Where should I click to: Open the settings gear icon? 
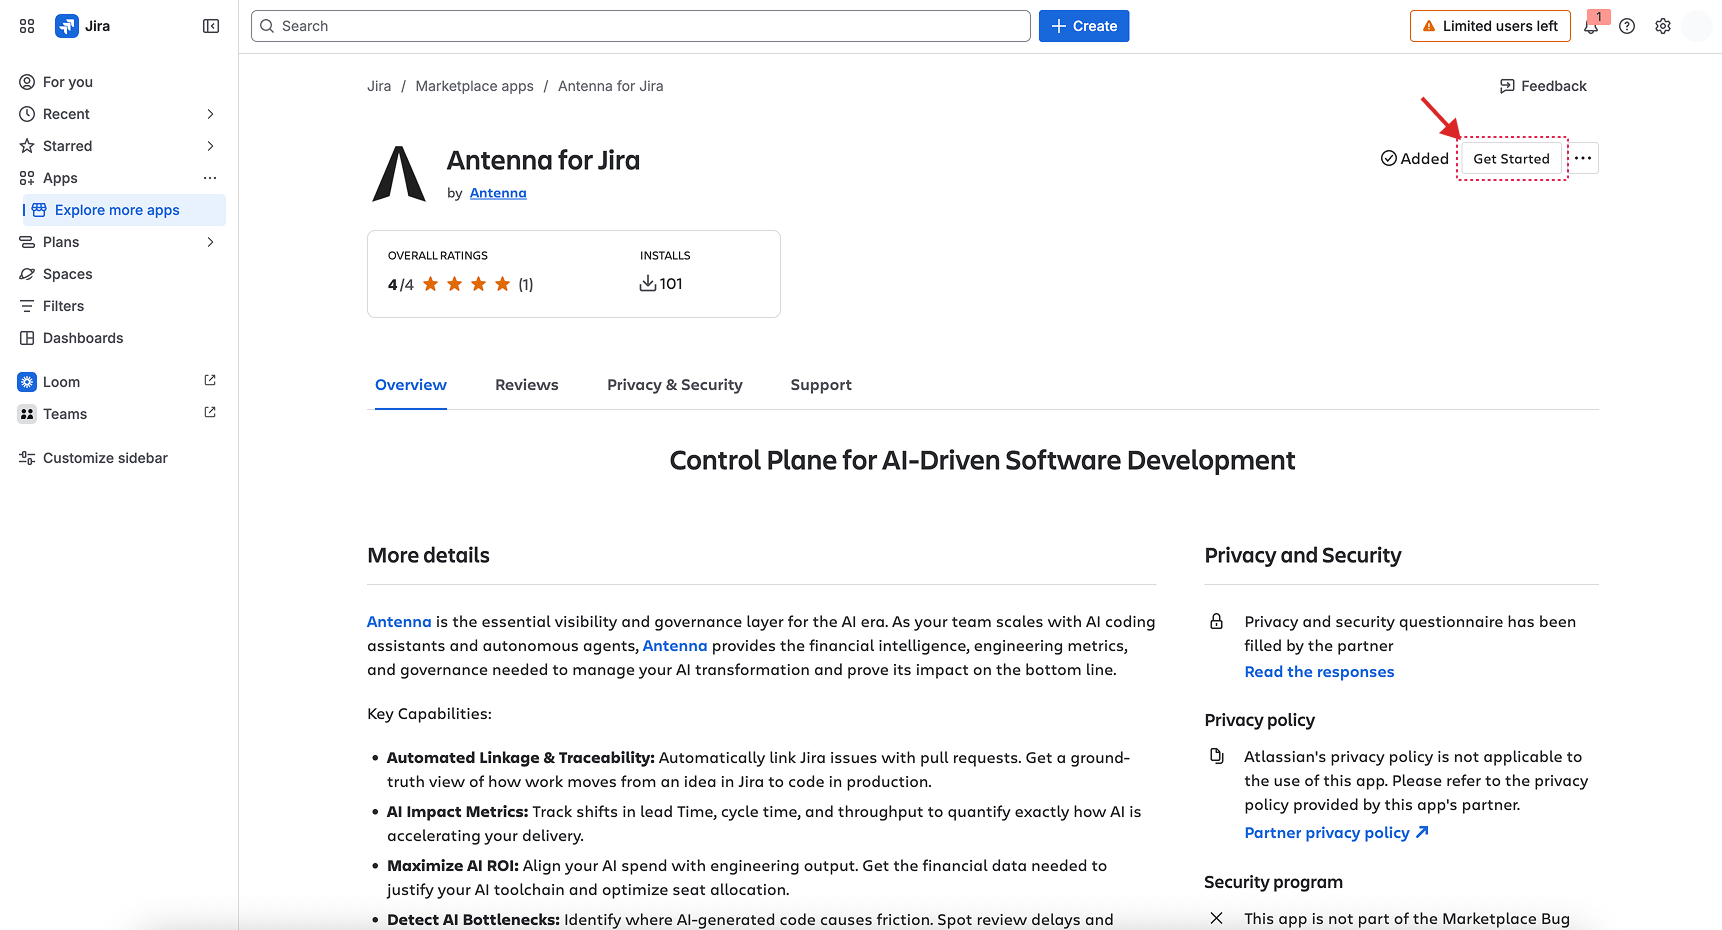pos(1663,26)
